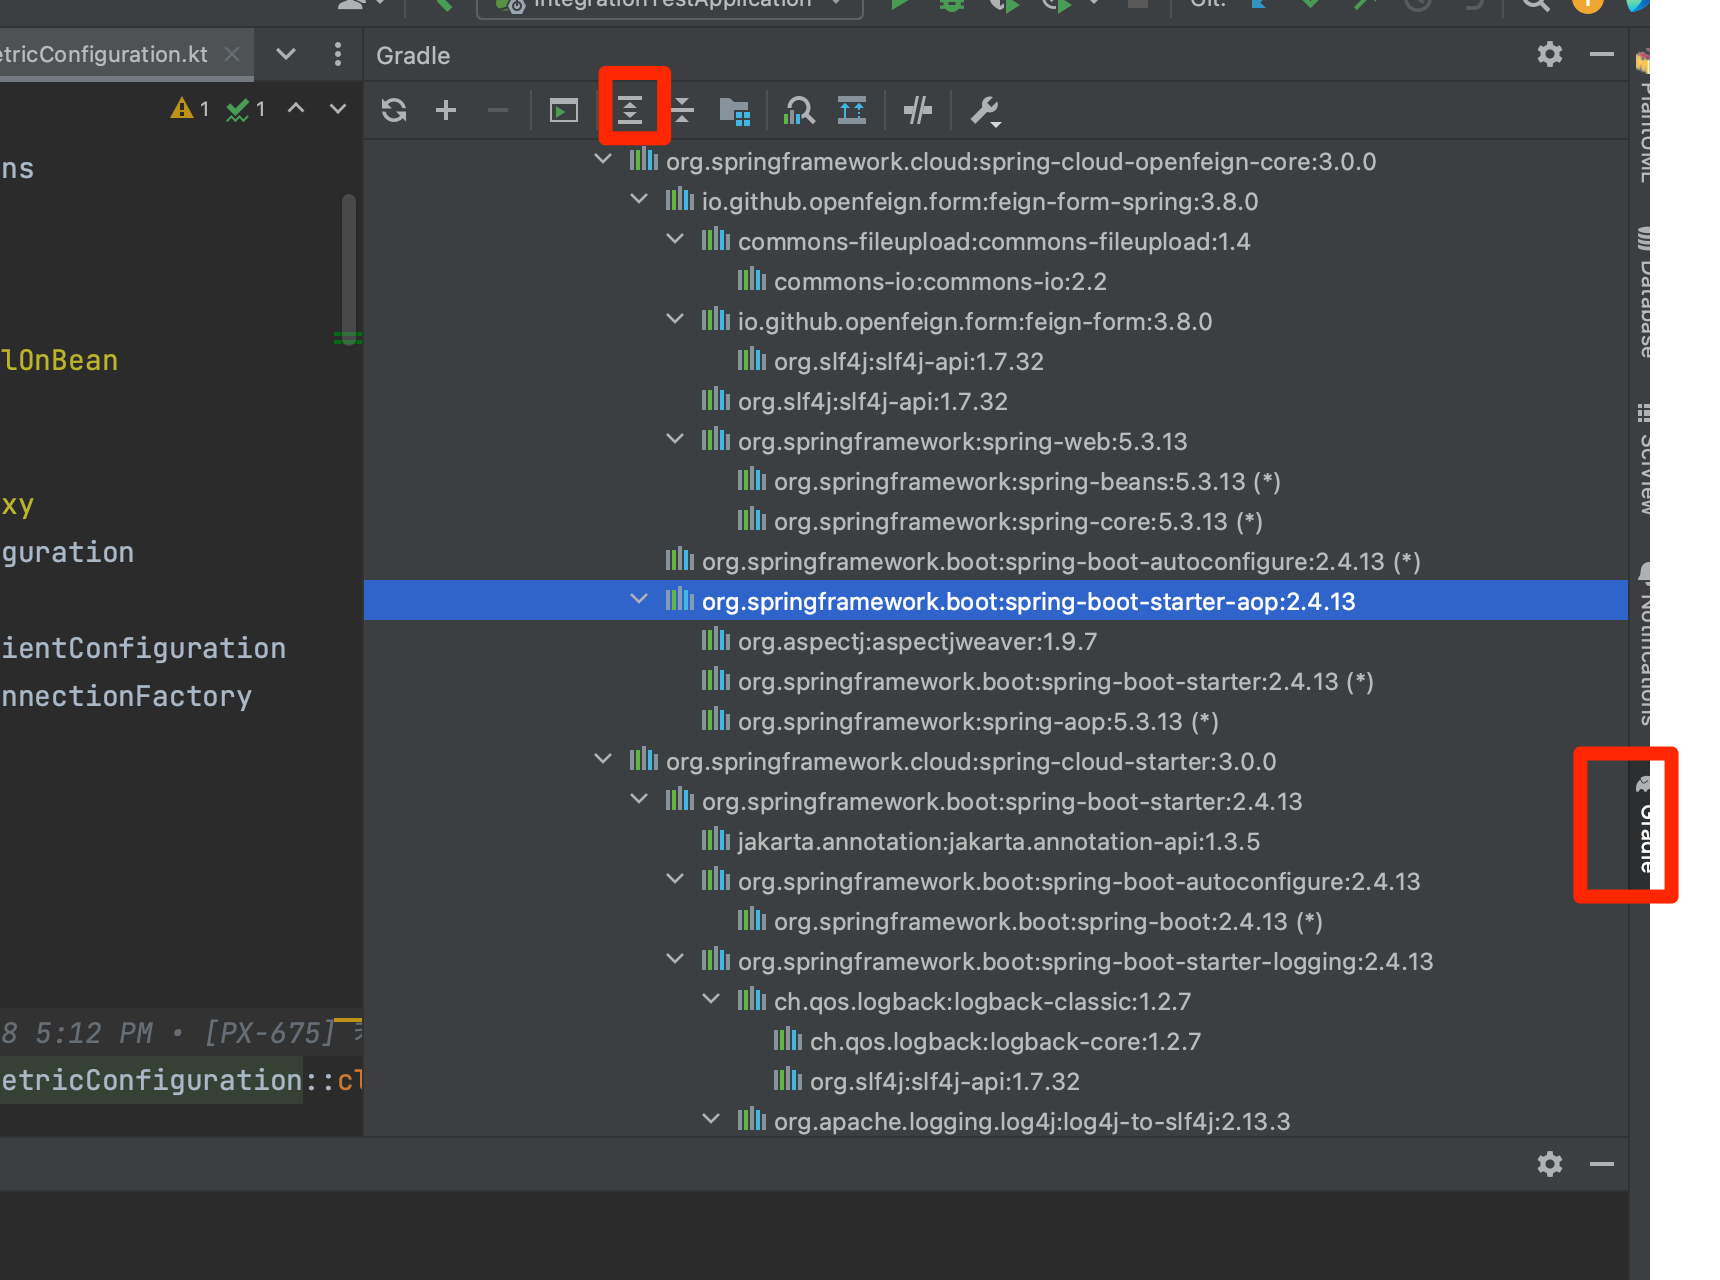The image size is (1720, 1280).
Task: Open the Gradle panel gear options
Action: click(x=1550, y=54)
